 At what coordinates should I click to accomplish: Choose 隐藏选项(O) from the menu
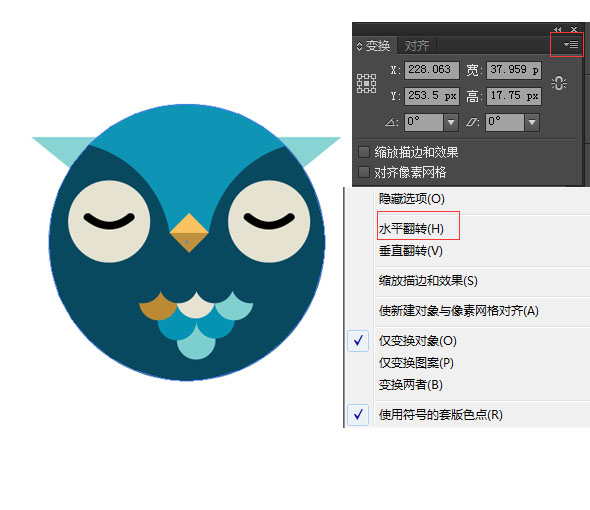tap(412, 199)
